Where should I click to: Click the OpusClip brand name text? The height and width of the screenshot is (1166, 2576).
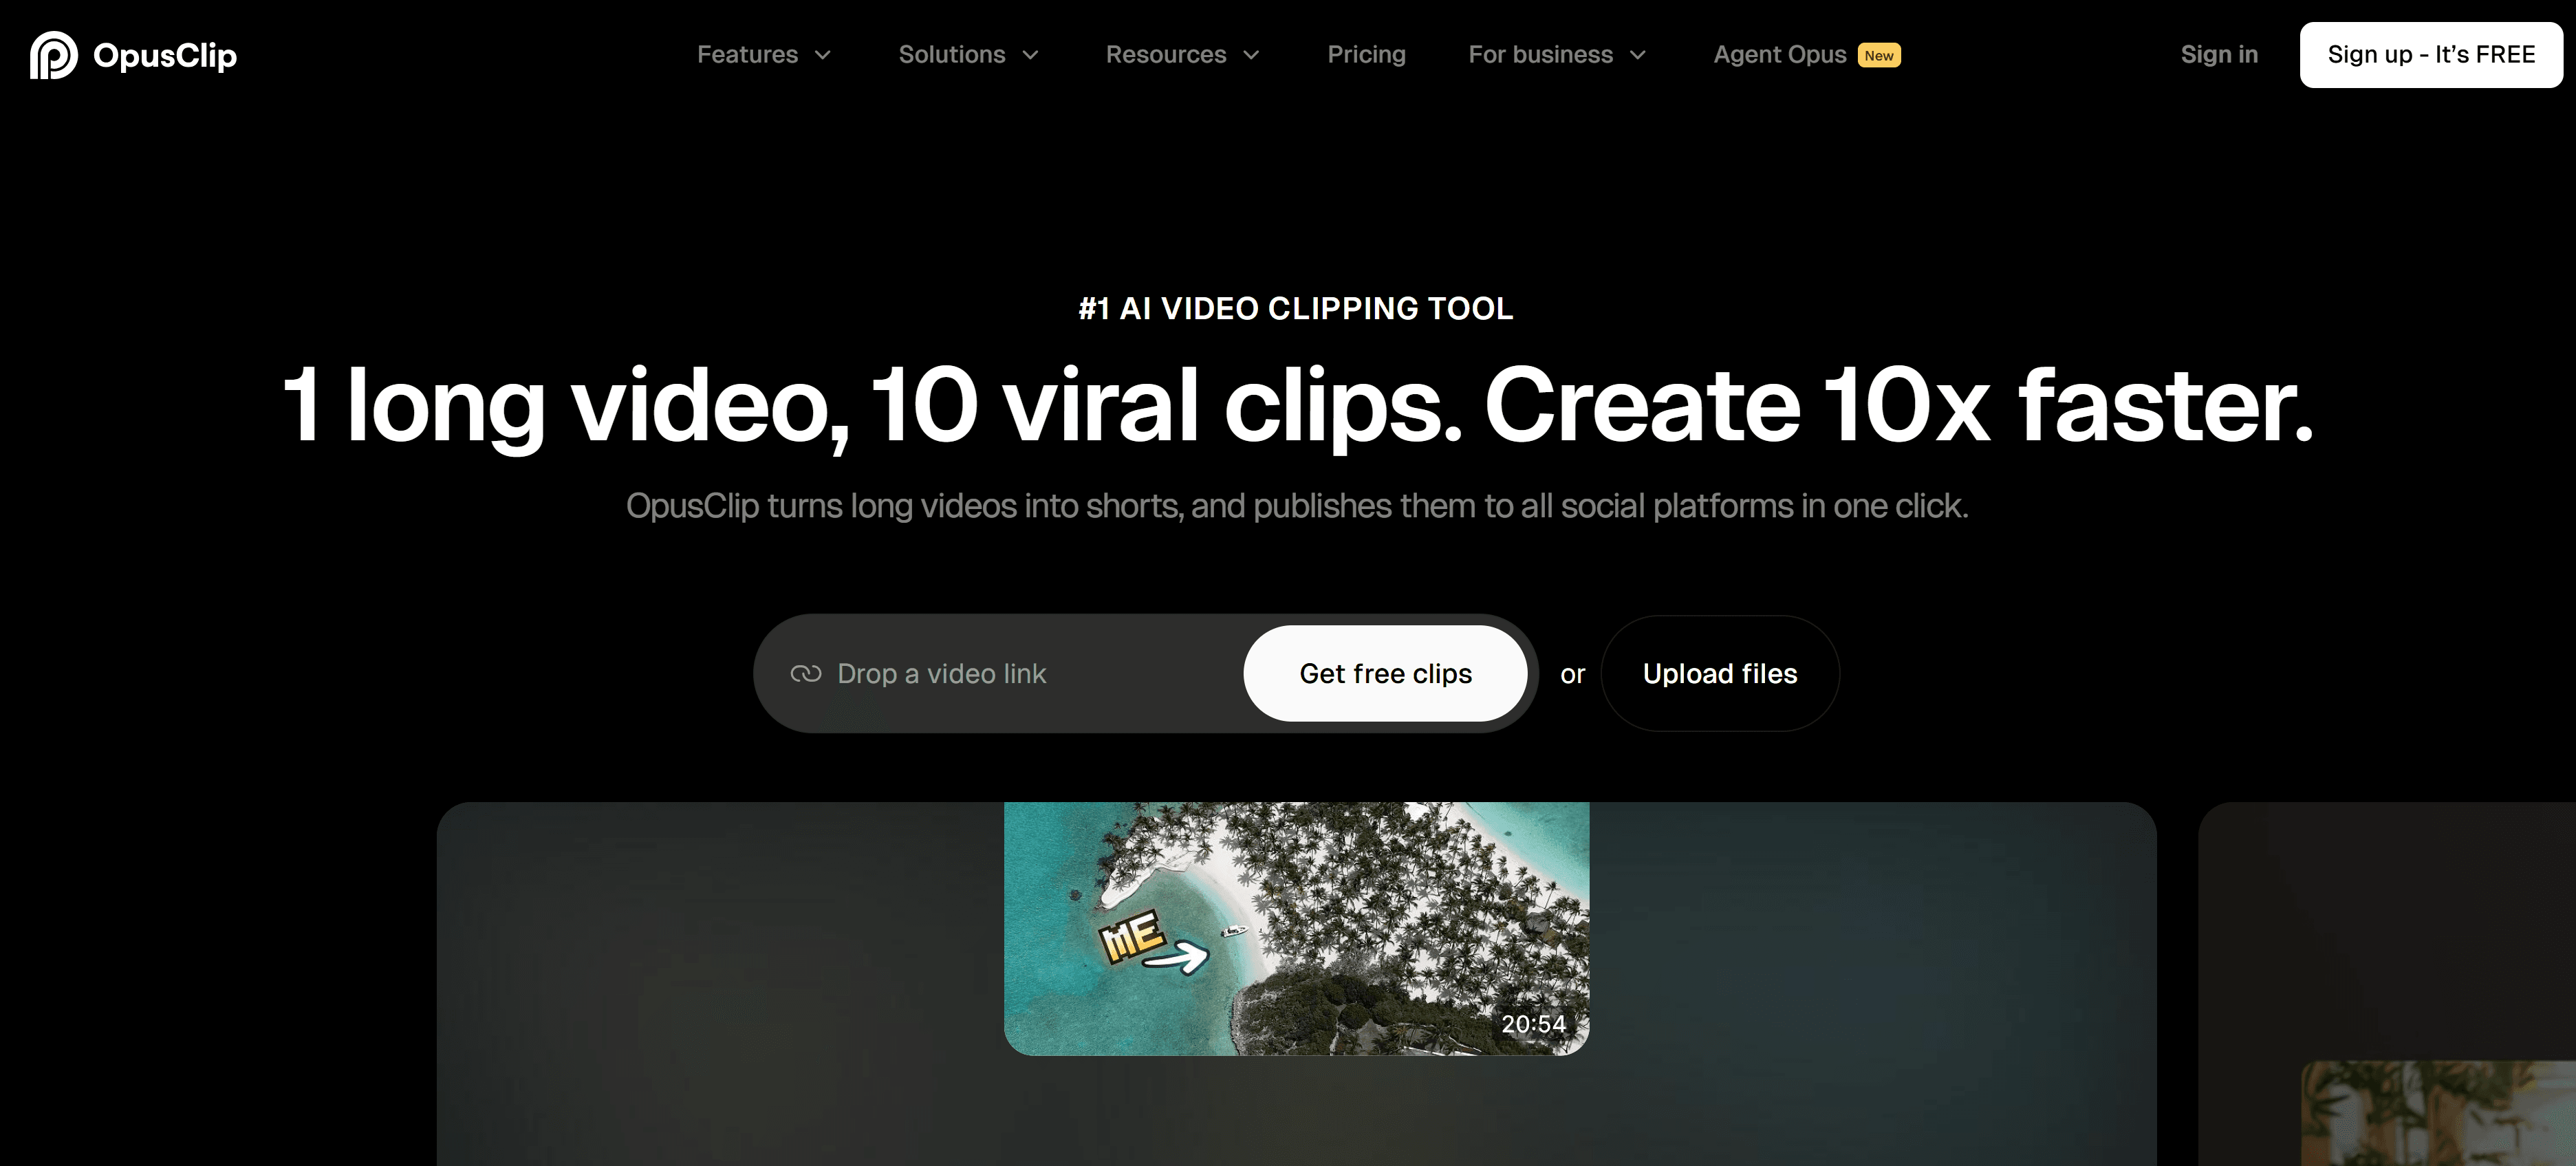(x=165, y=55)
